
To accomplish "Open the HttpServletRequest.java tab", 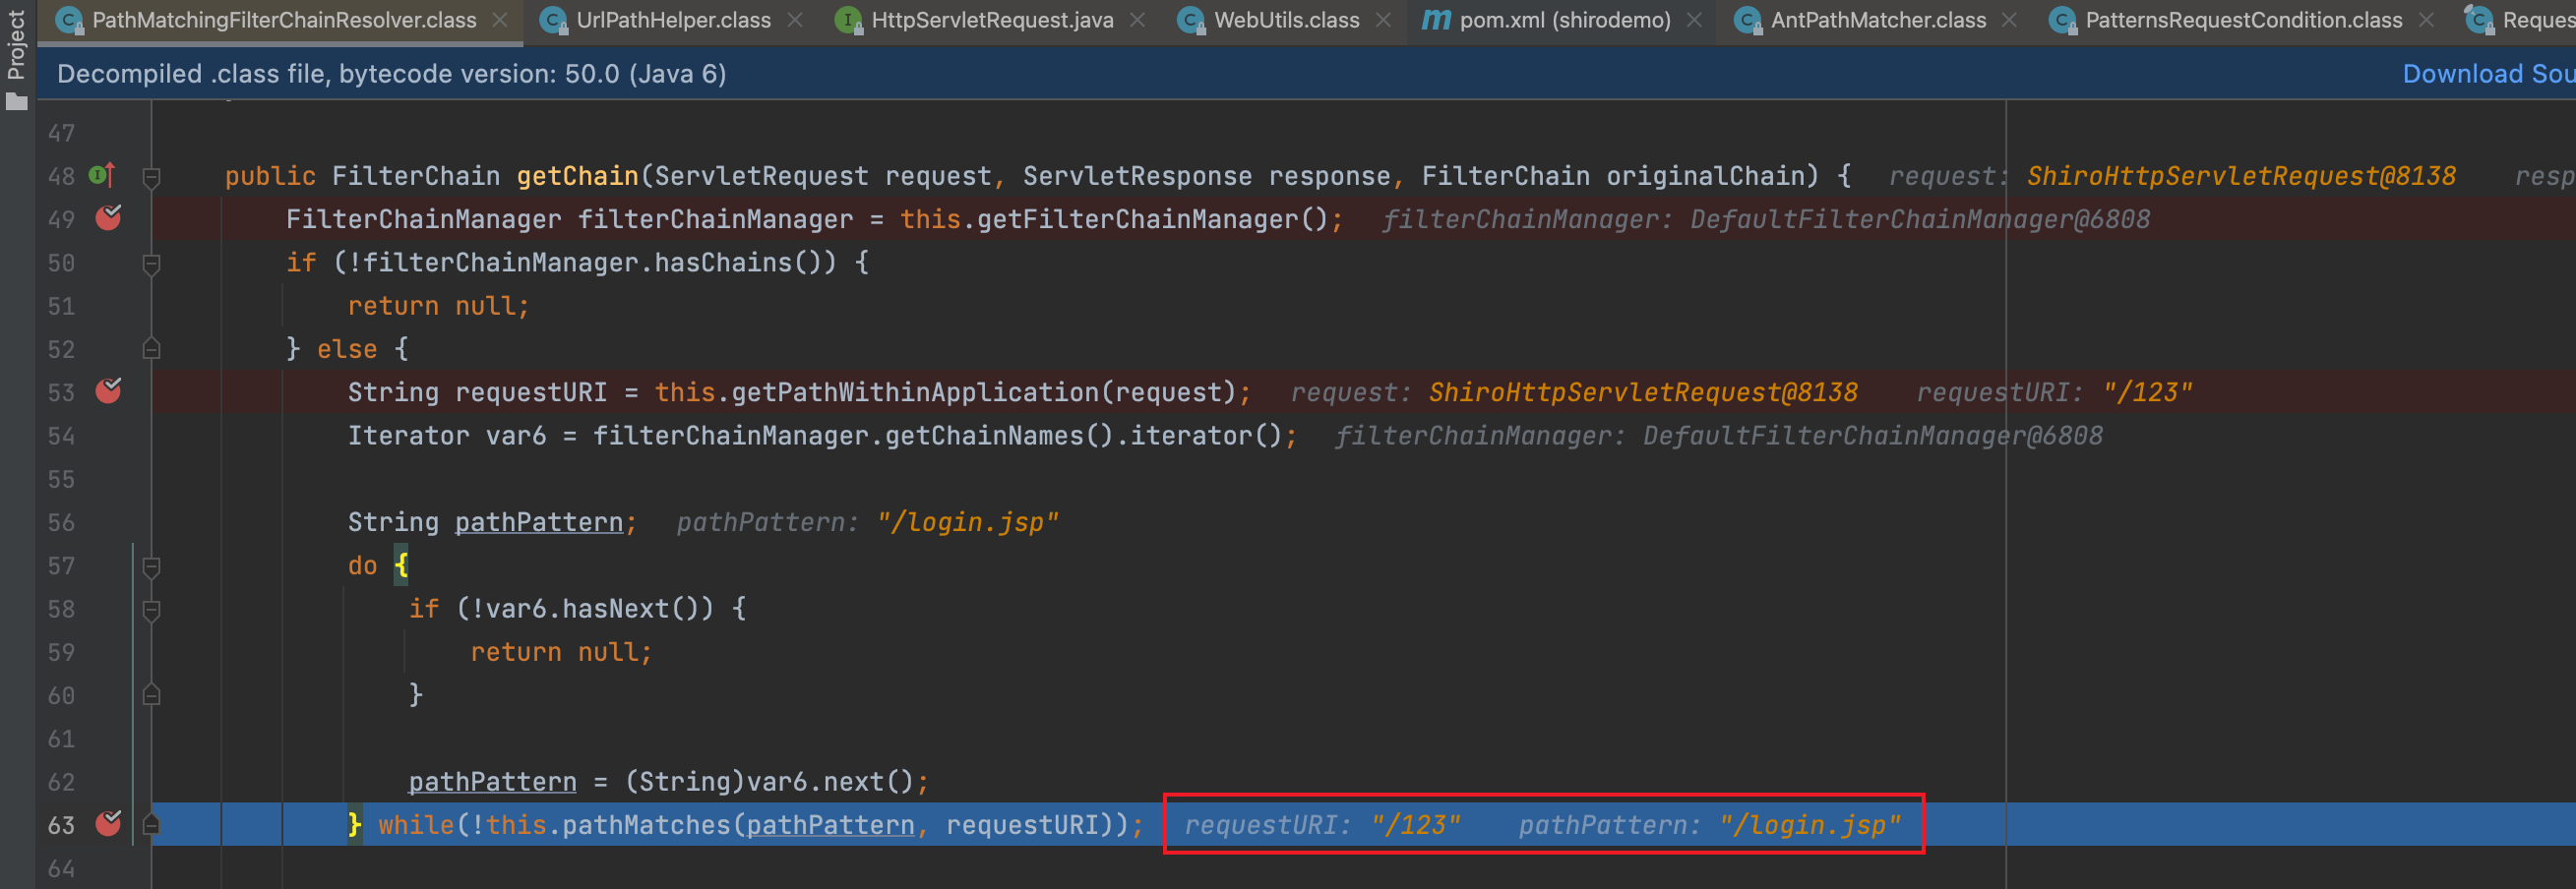I will coord(992,20).
